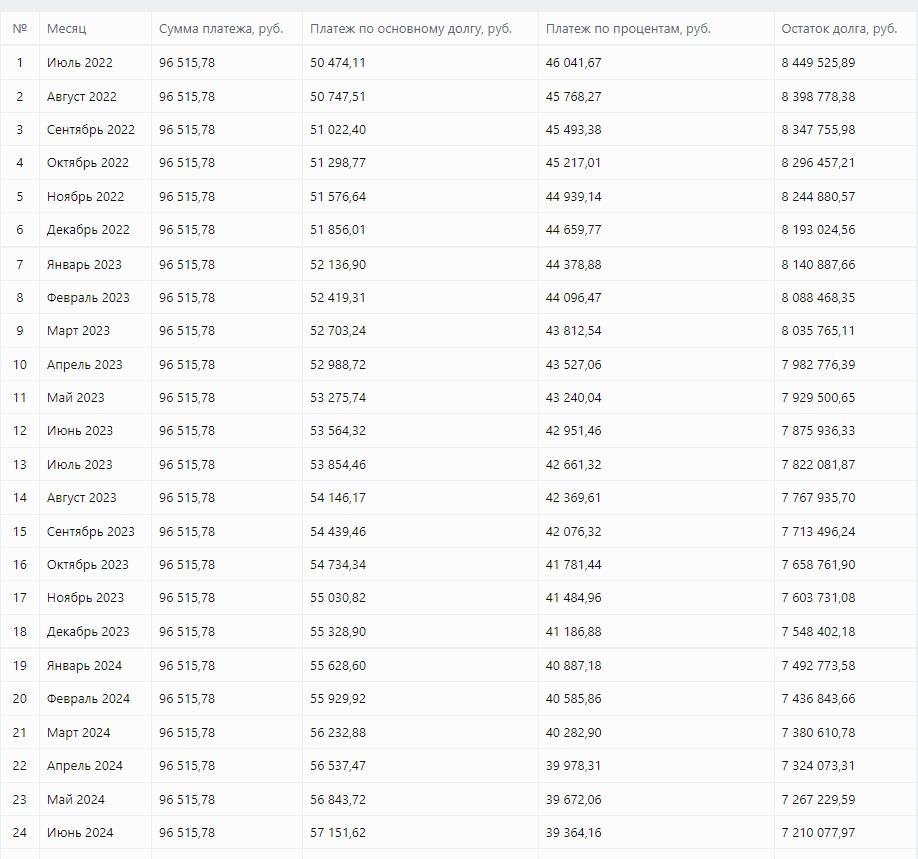
Task: Select the 'Март 2023' month cell
Action: [x=78, y=331]
